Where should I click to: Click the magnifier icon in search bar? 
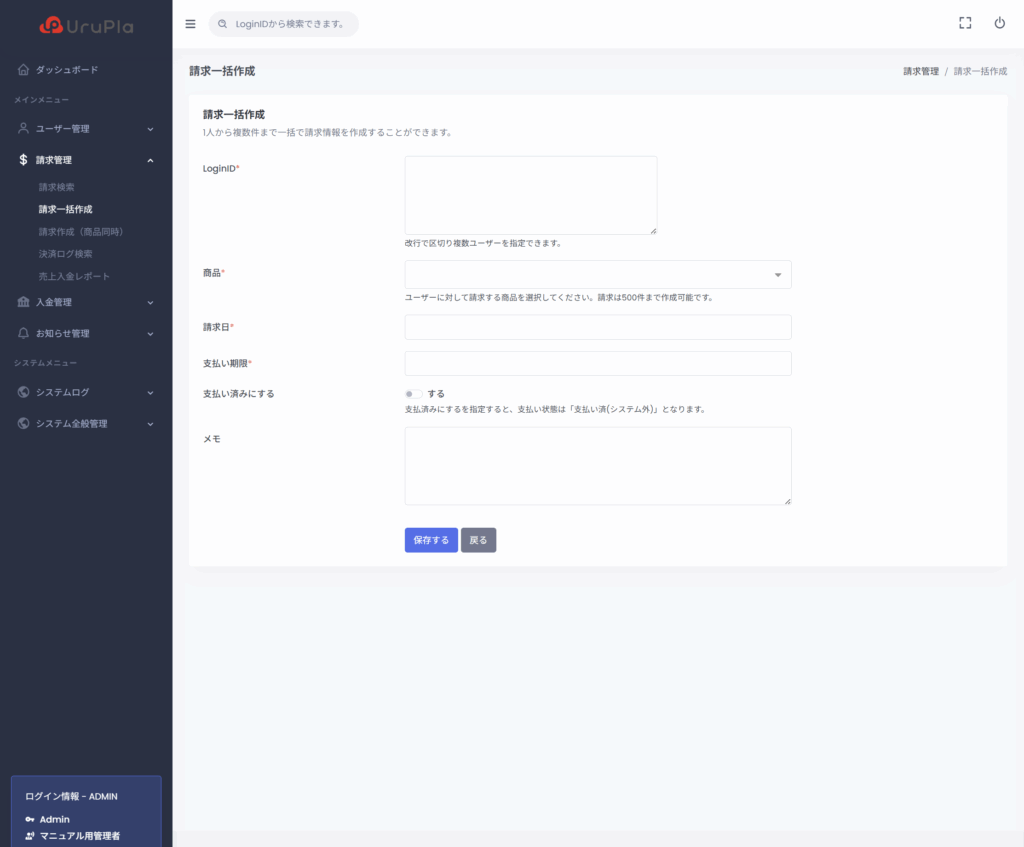click(x=223, y=24)
